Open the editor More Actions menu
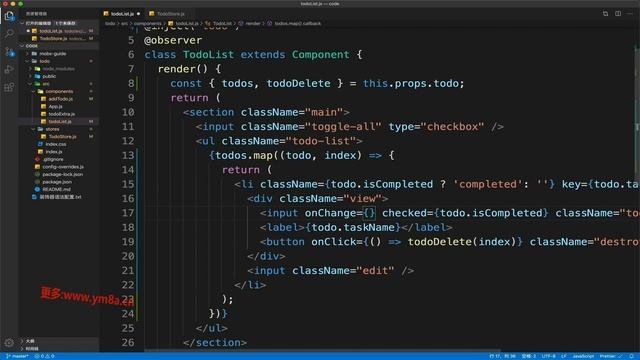The width and height of the screenshot is (640, 360). tap(631, 13)
